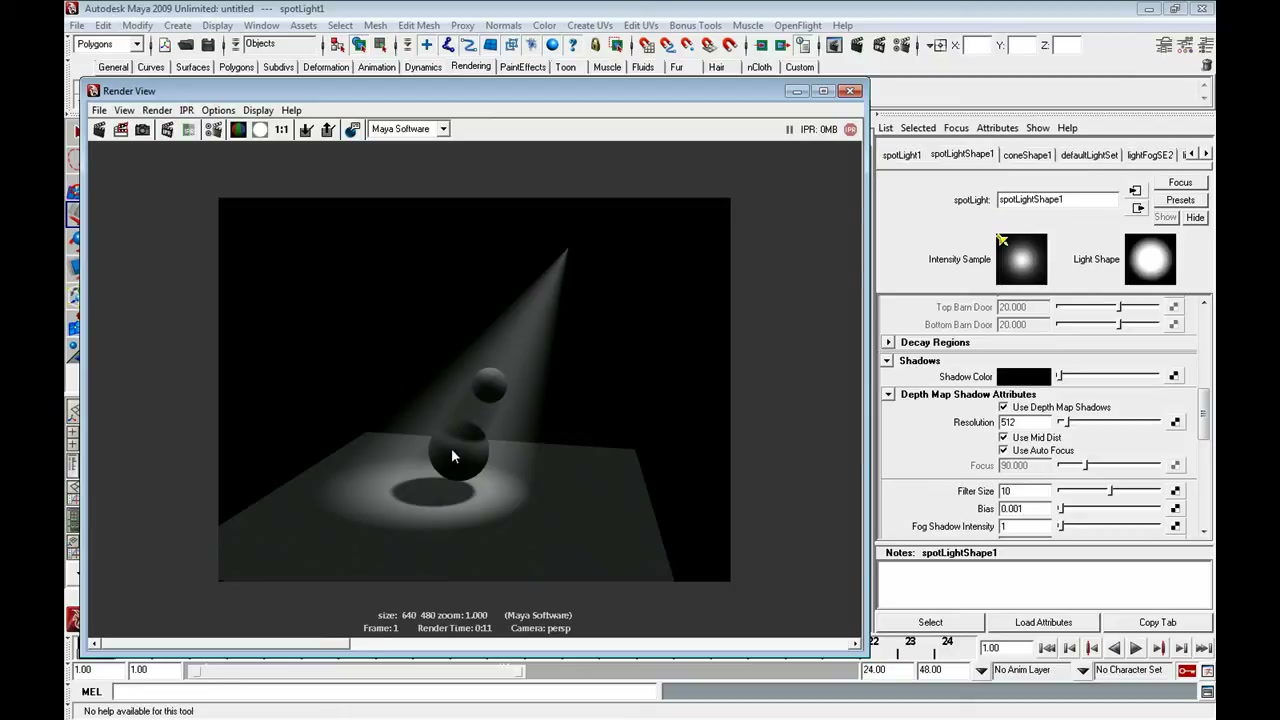Click the map button beside Filter Size
The height and width of the screenshot is (720, 1280).
[x=1174, y=491]
